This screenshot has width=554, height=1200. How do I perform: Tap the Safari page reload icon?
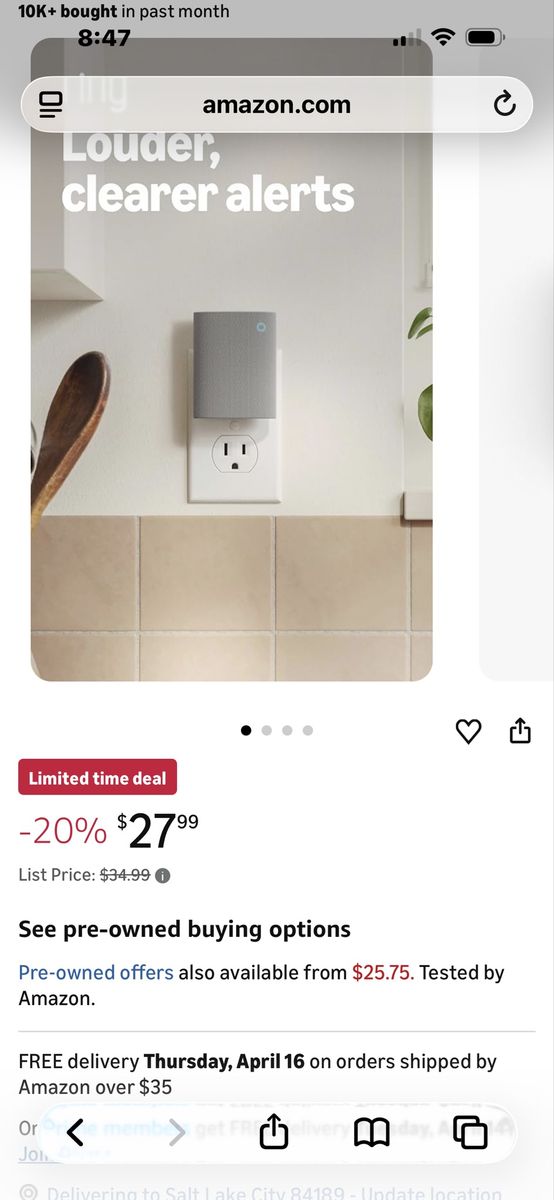coord(505,104)
